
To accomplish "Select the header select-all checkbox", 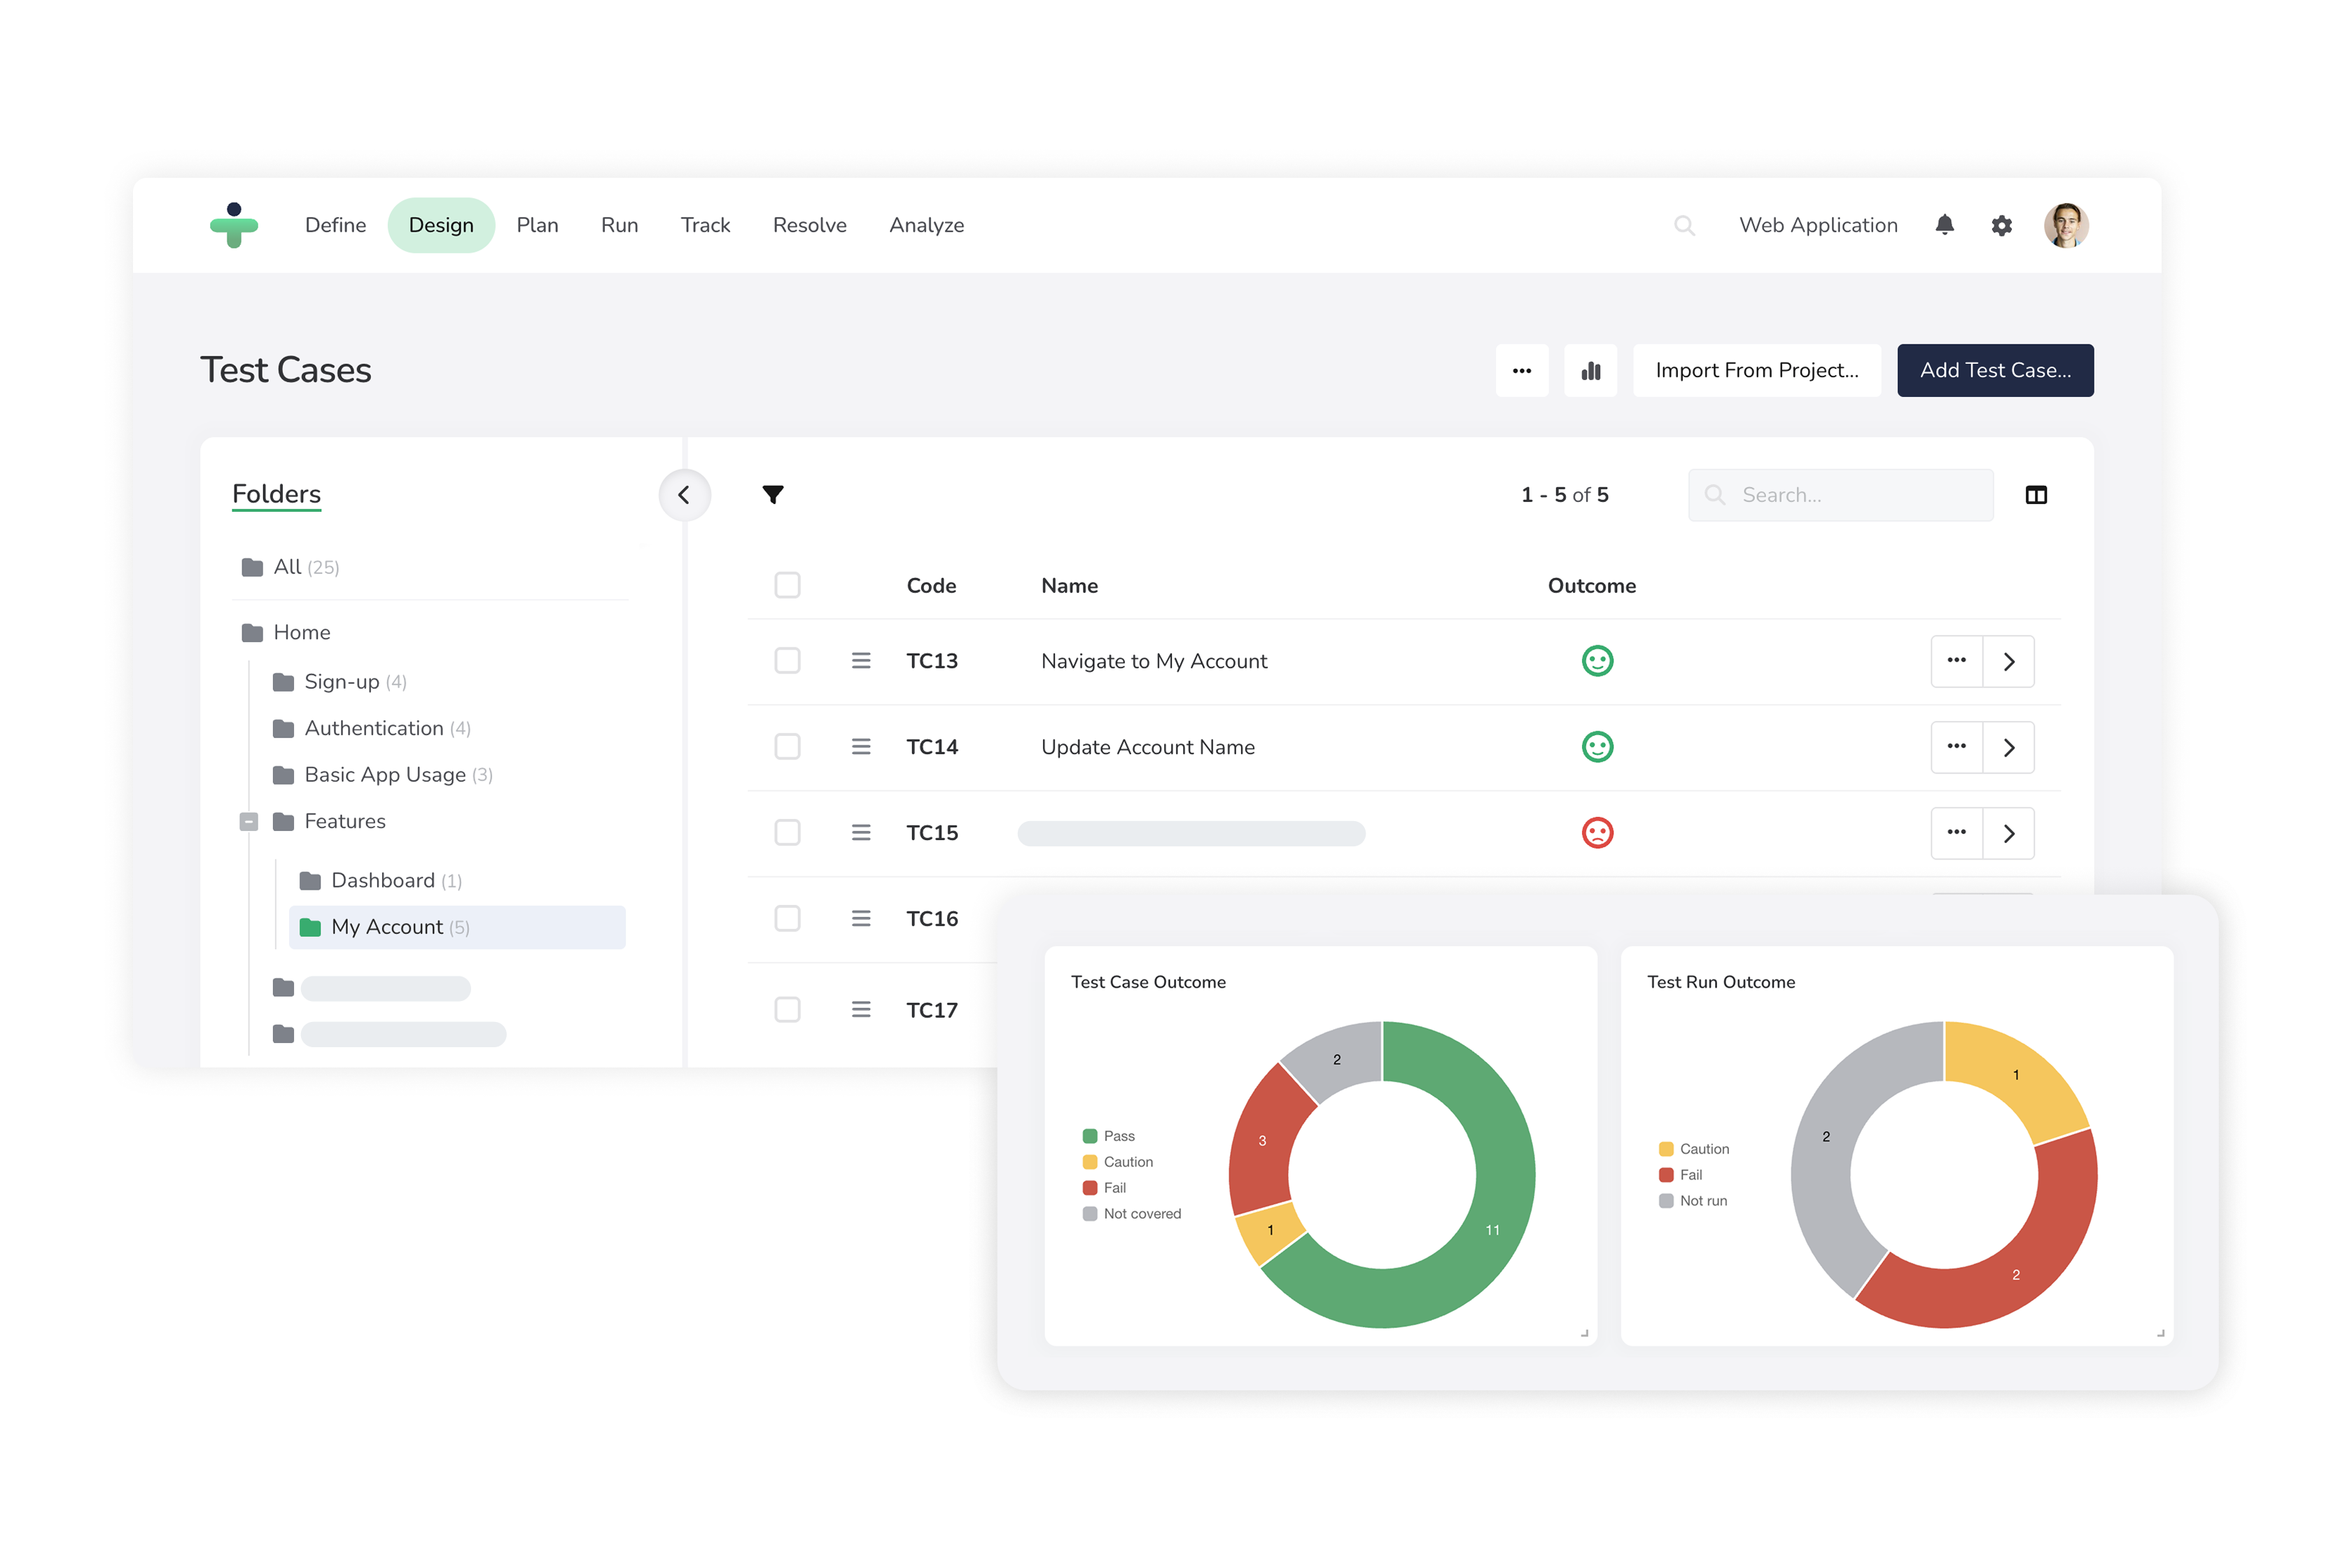I will click(x=787, y=585).
